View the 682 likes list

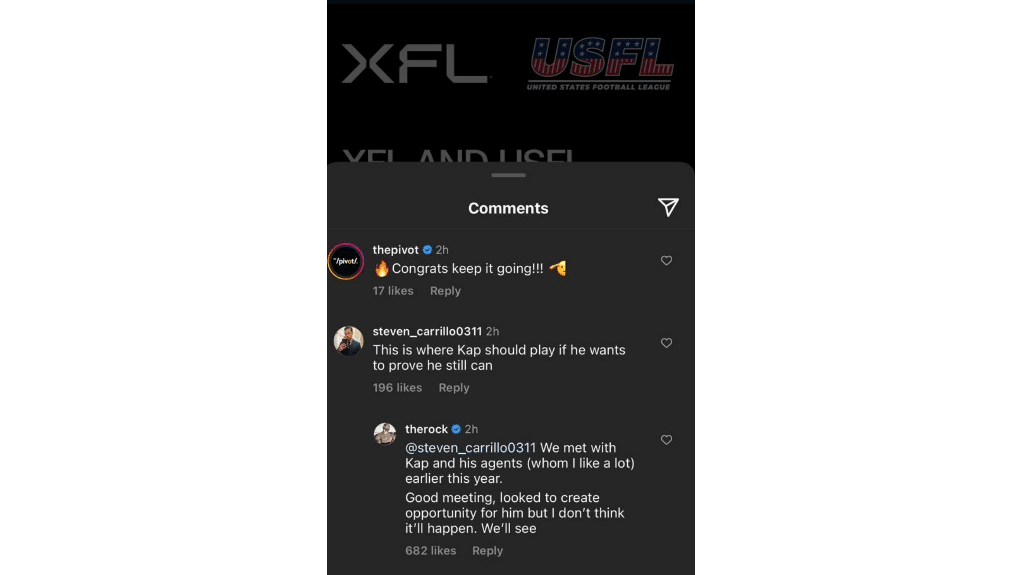click(x=430, y=550)
